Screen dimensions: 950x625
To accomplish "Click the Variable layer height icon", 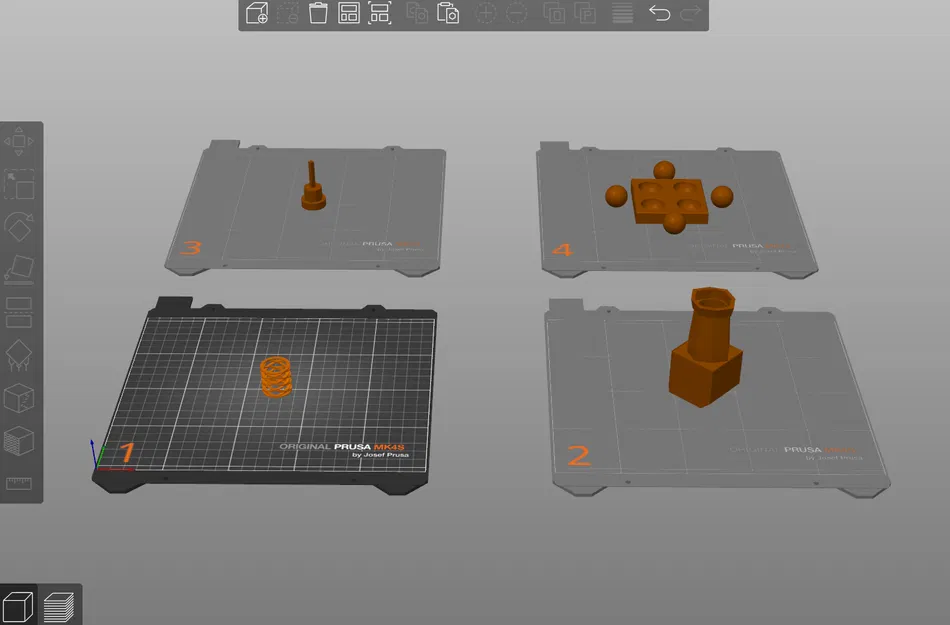I will click(622, 13).
